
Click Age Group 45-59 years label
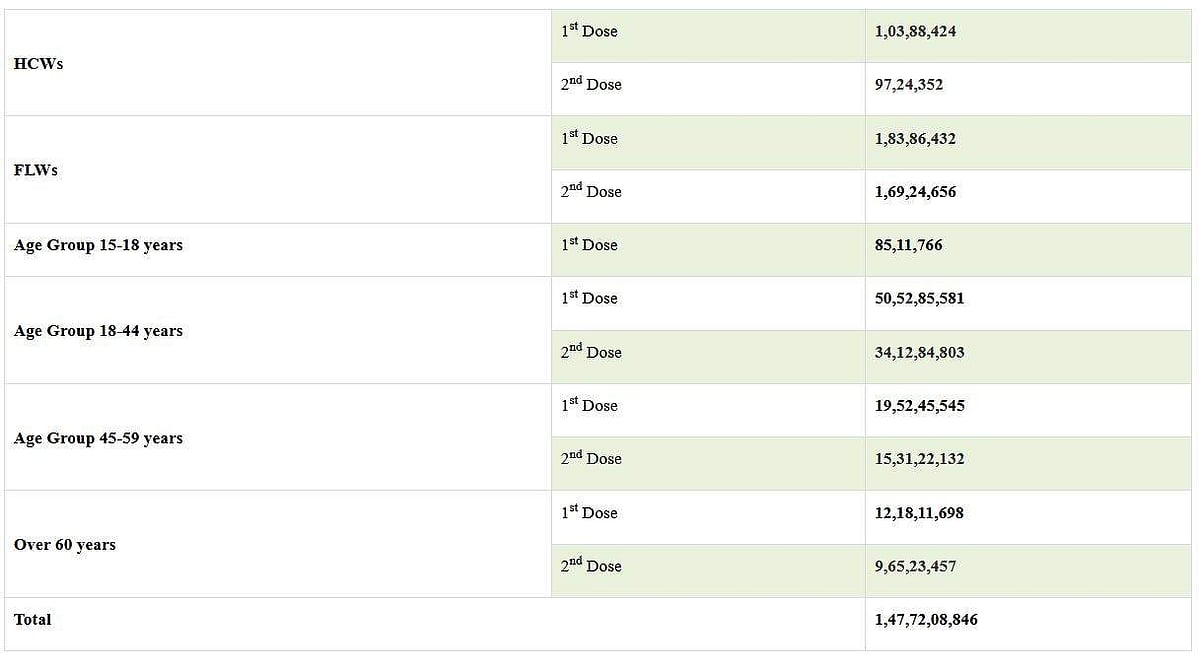(98, 438)
